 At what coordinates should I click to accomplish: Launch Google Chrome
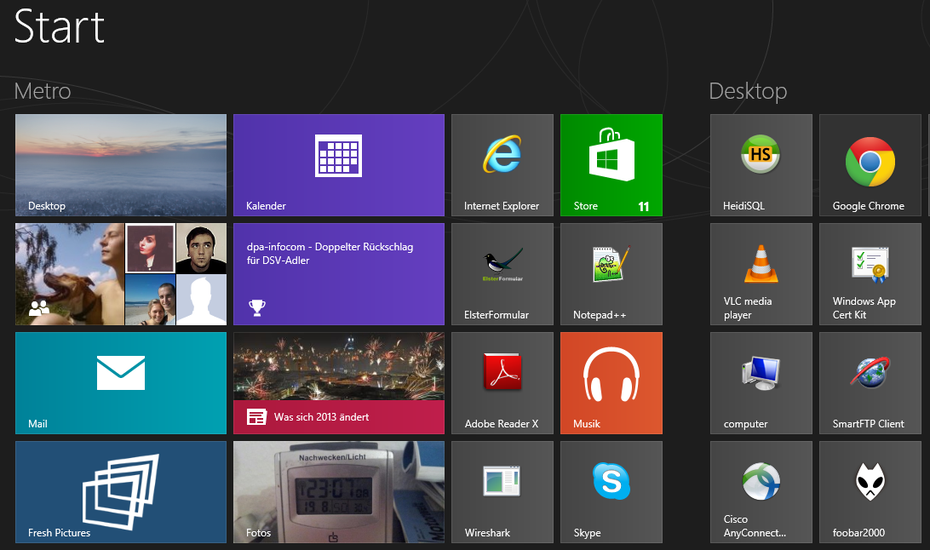[870, 165]
